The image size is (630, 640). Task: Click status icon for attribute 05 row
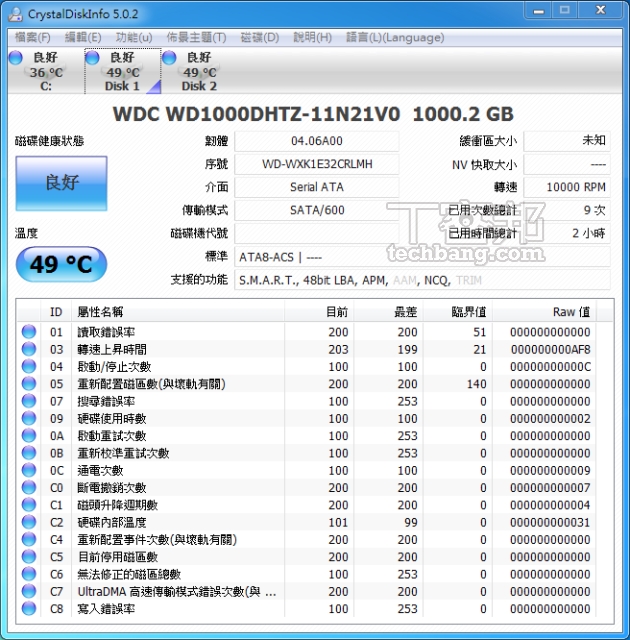point(29,383)
